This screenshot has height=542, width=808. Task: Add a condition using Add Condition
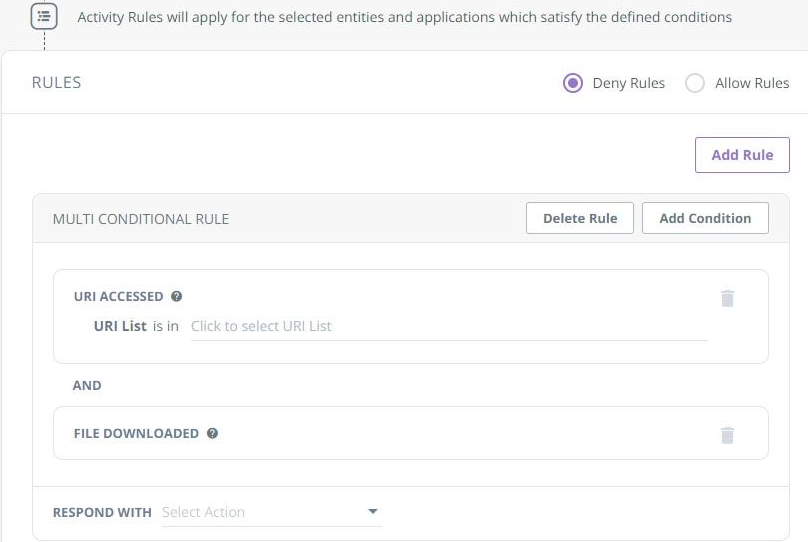coord(705,218)
